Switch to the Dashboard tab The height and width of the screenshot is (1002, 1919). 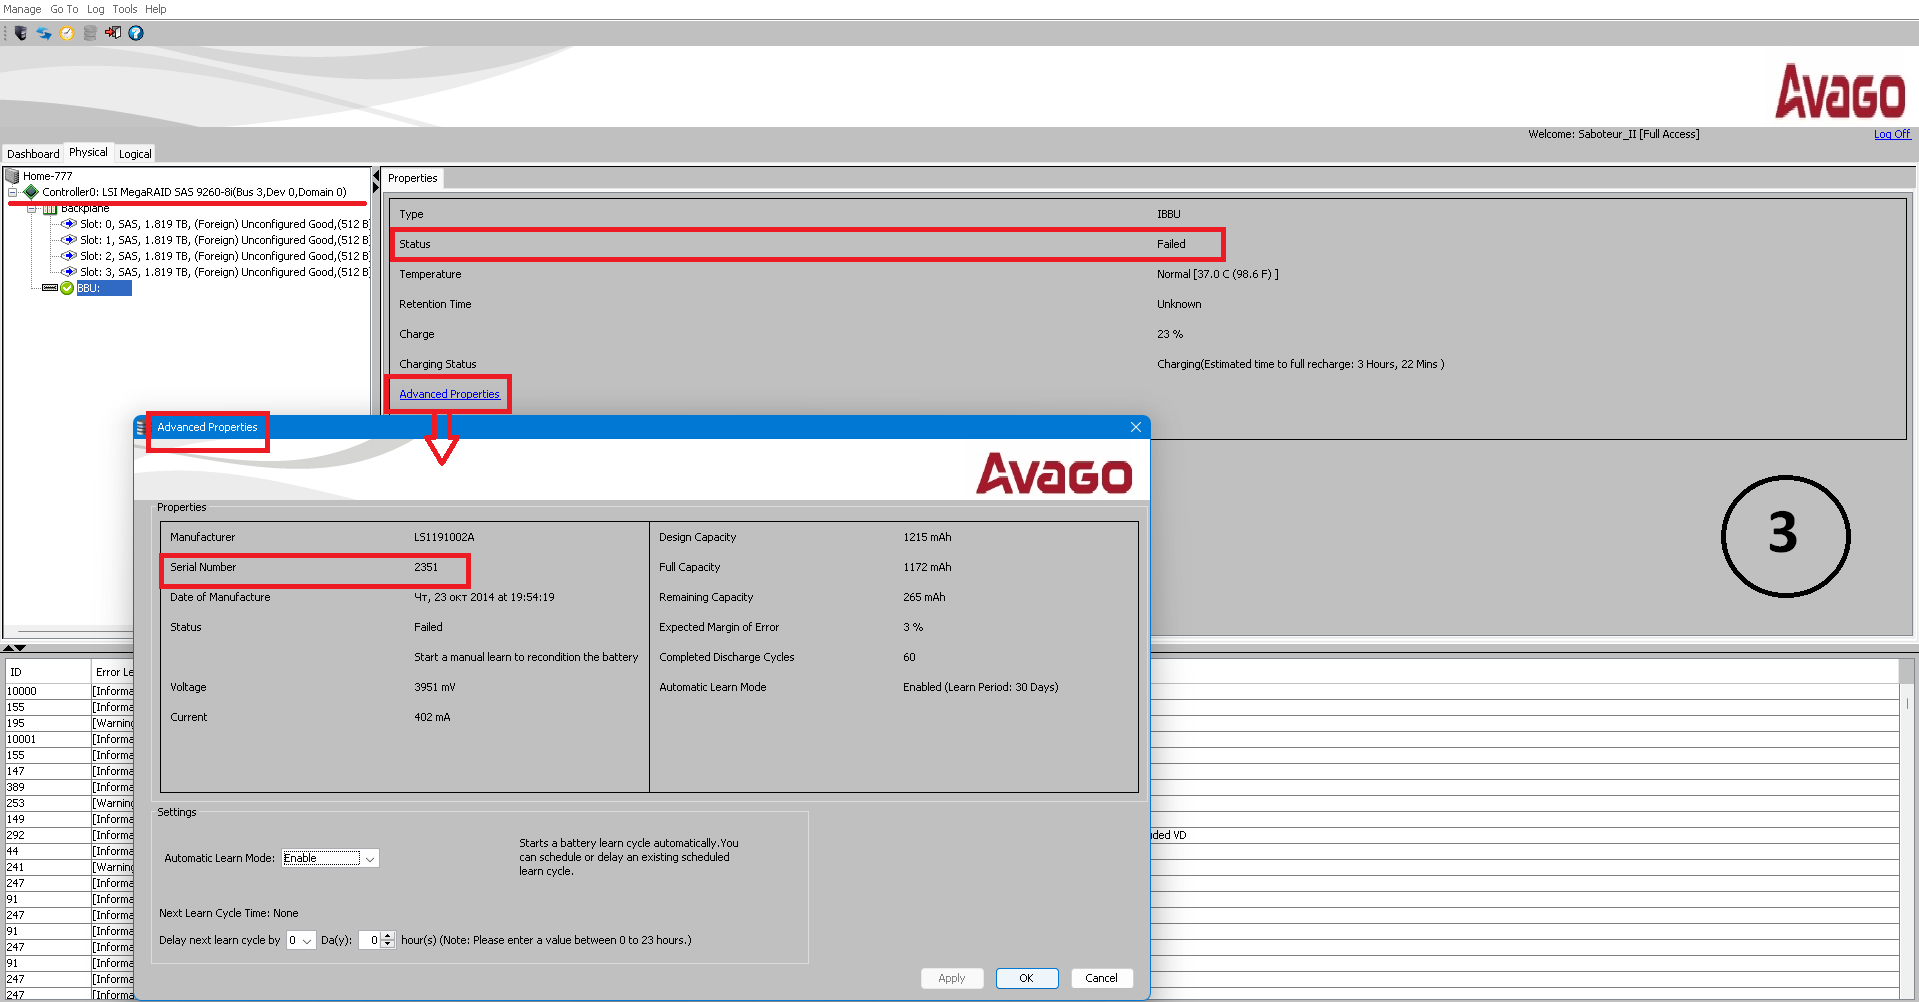click(33, 154)
